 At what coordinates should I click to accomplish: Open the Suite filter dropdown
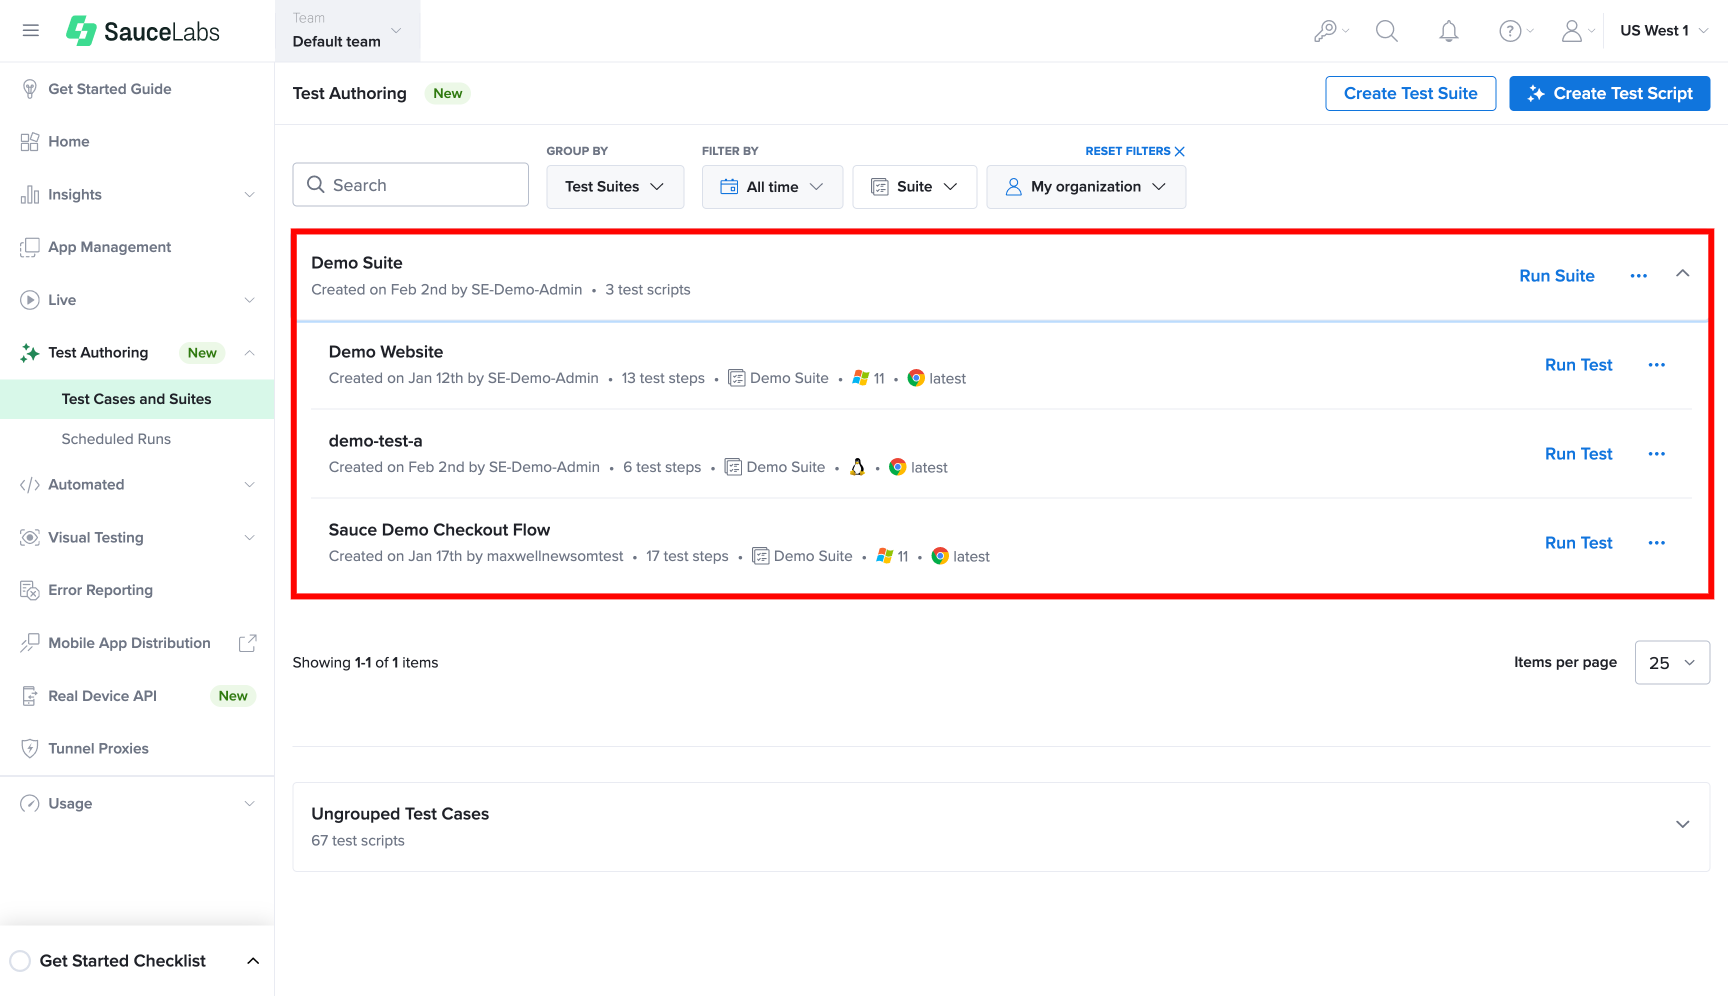tap(914, 187)
